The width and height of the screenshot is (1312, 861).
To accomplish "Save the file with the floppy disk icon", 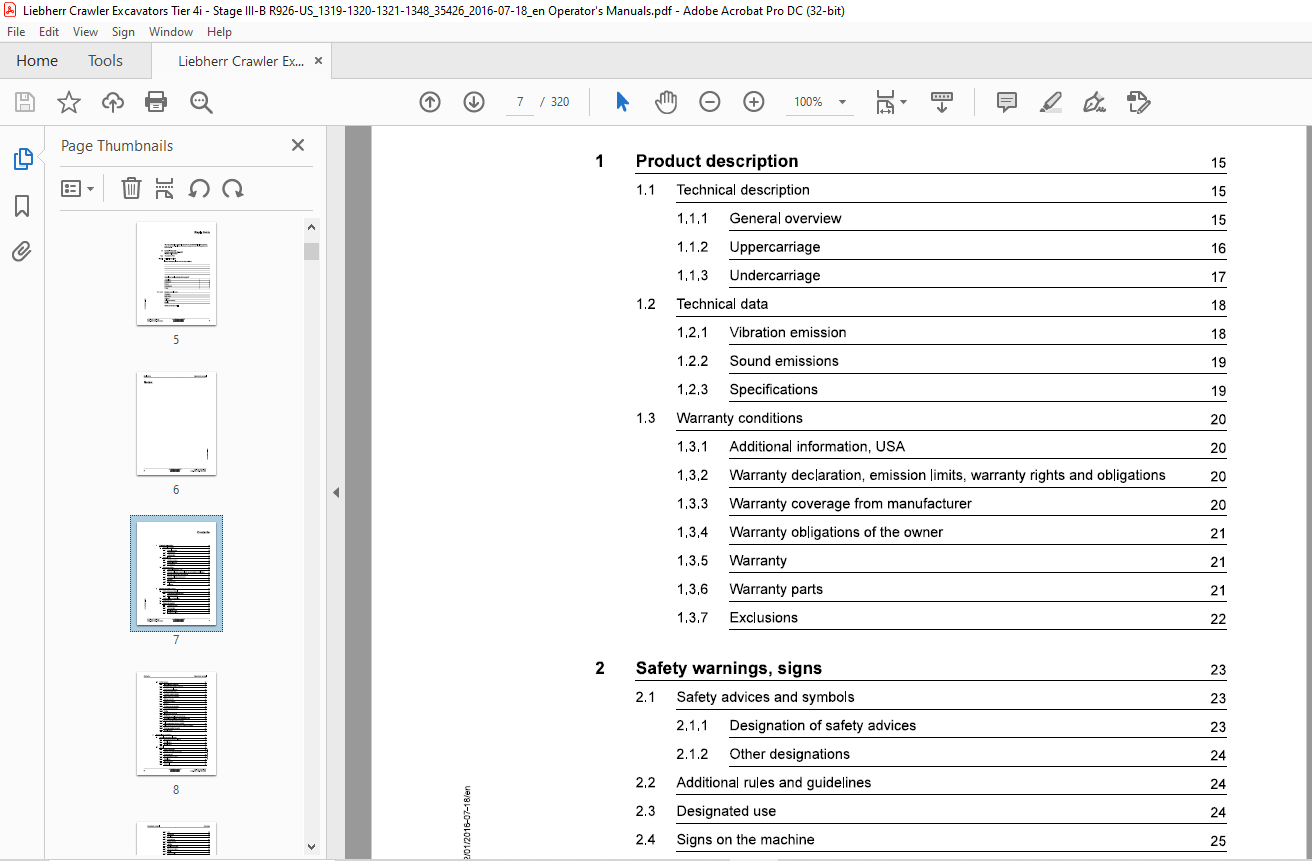I will (x=25, y=102).
